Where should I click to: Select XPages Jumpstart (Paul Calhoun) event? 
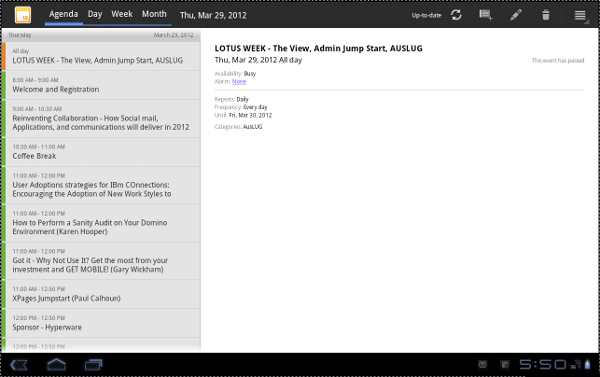[101, 294]
